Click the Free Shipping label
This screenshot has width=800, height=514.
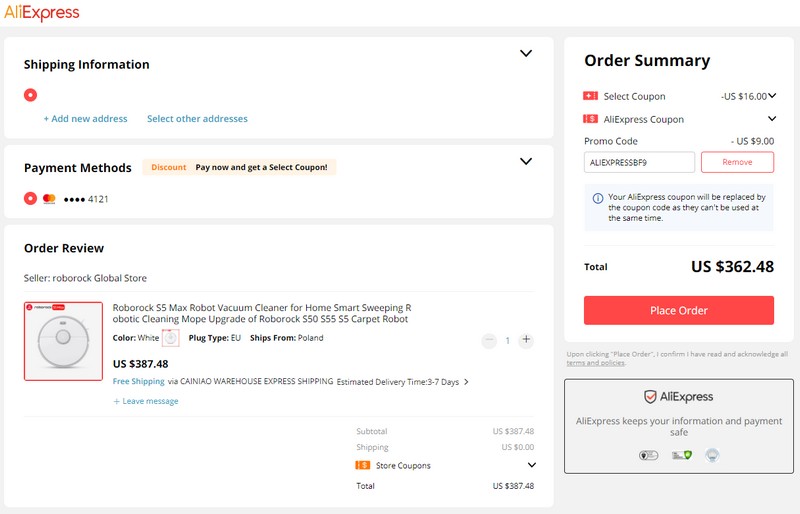click(139, 381)
